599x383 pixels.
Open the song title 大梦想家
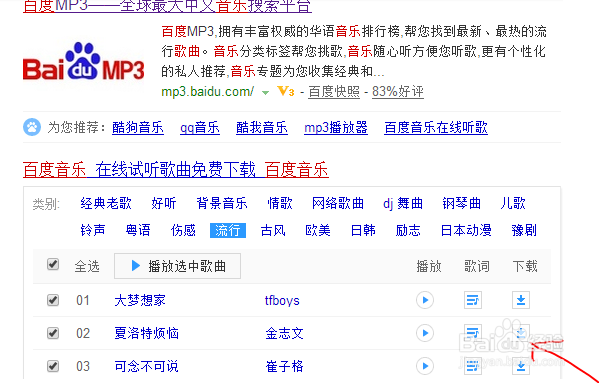pyautogui.click(x=140, y=301)
